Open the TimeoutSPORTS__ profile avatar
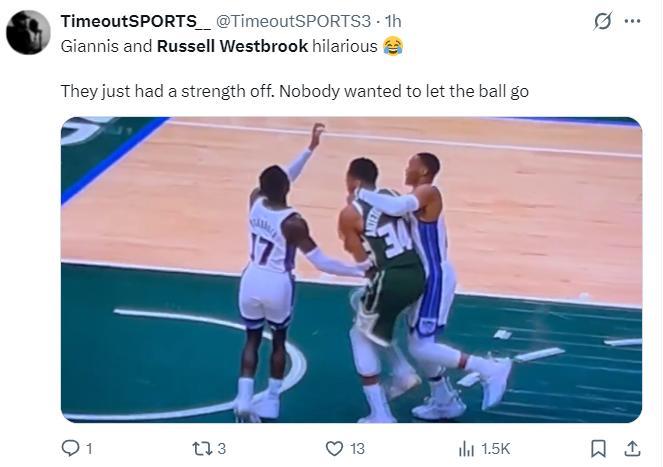663x467 pixels. (28, 33)
